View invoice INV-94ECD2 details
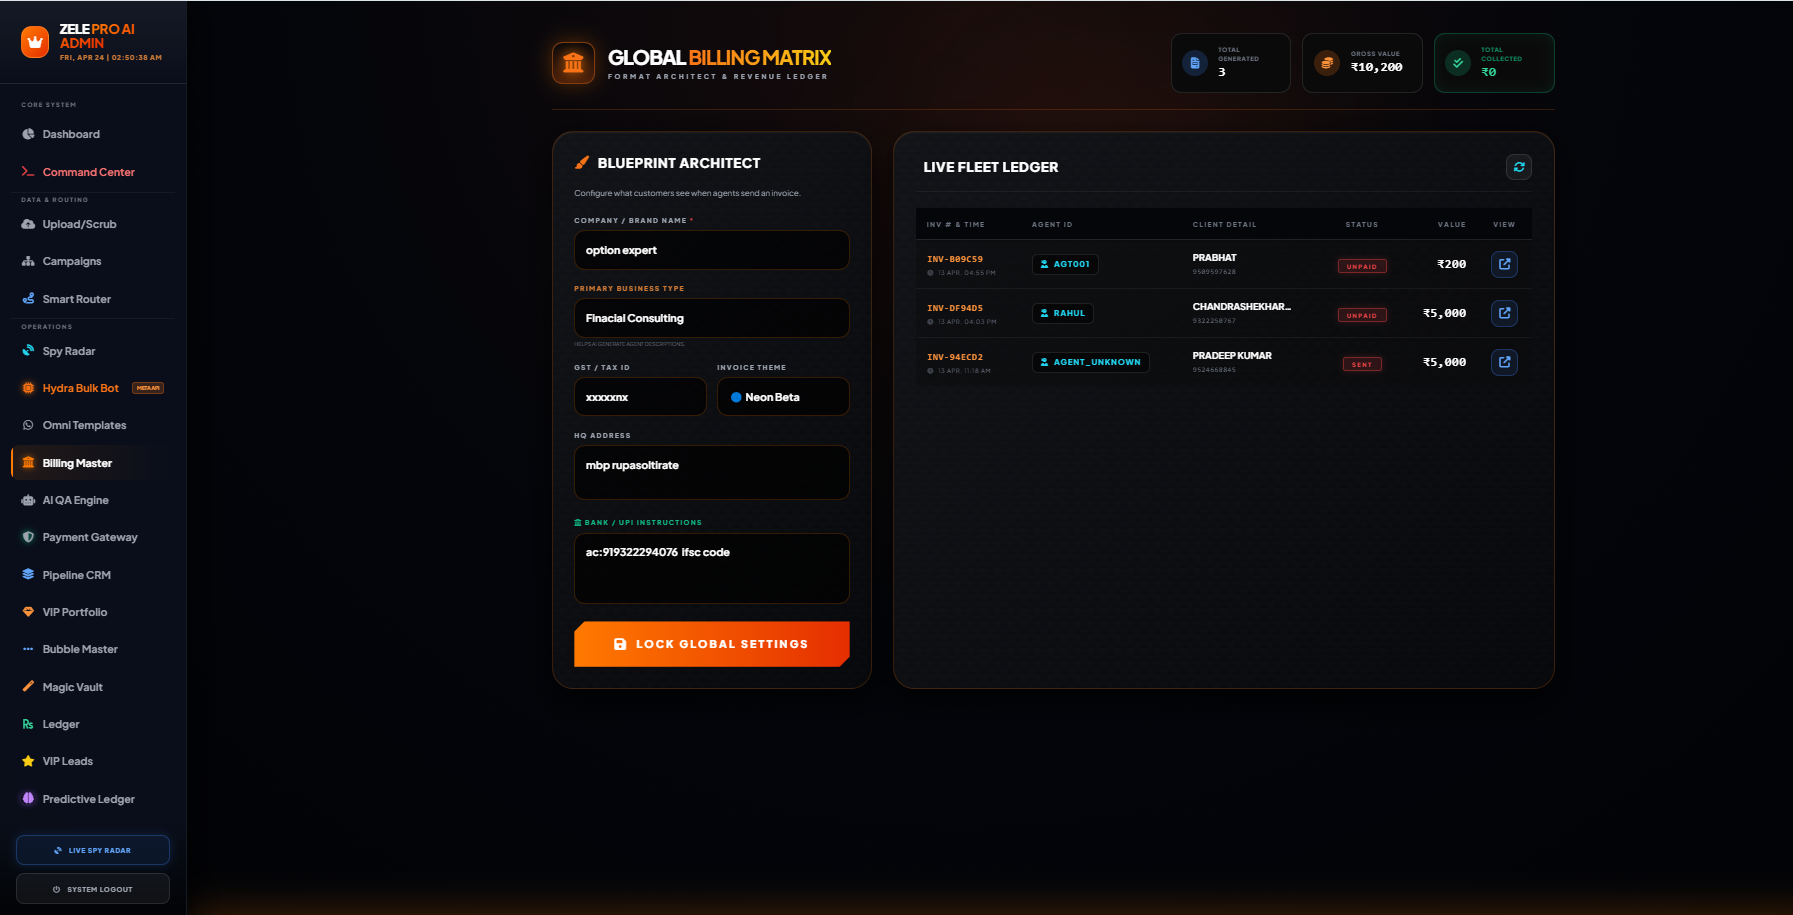The image size is (1793, 915). point(1504,362)
